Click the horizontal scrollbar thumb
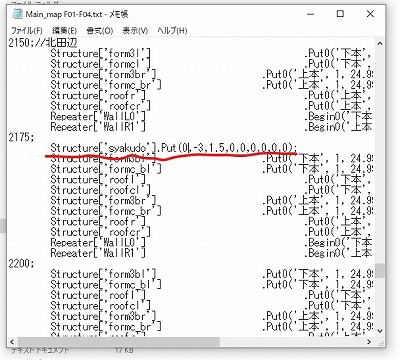Image resolution: width=400 pixels, height=360 pixels. (119, 342)
